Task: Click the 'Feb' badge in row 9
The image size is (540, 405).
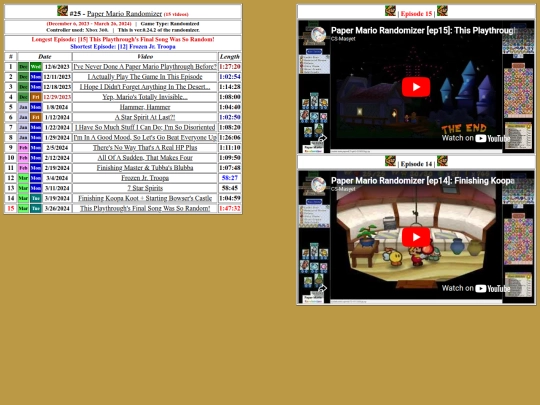Action: 23,148
